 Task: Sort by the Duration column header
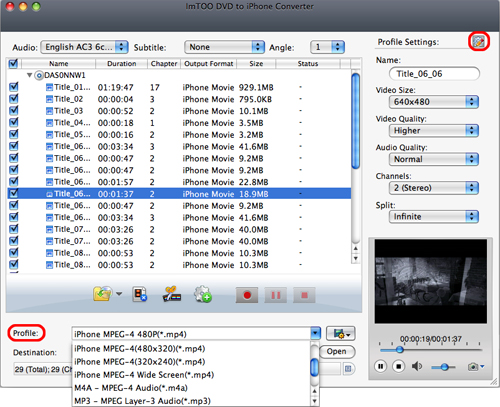tap(122, 63)
